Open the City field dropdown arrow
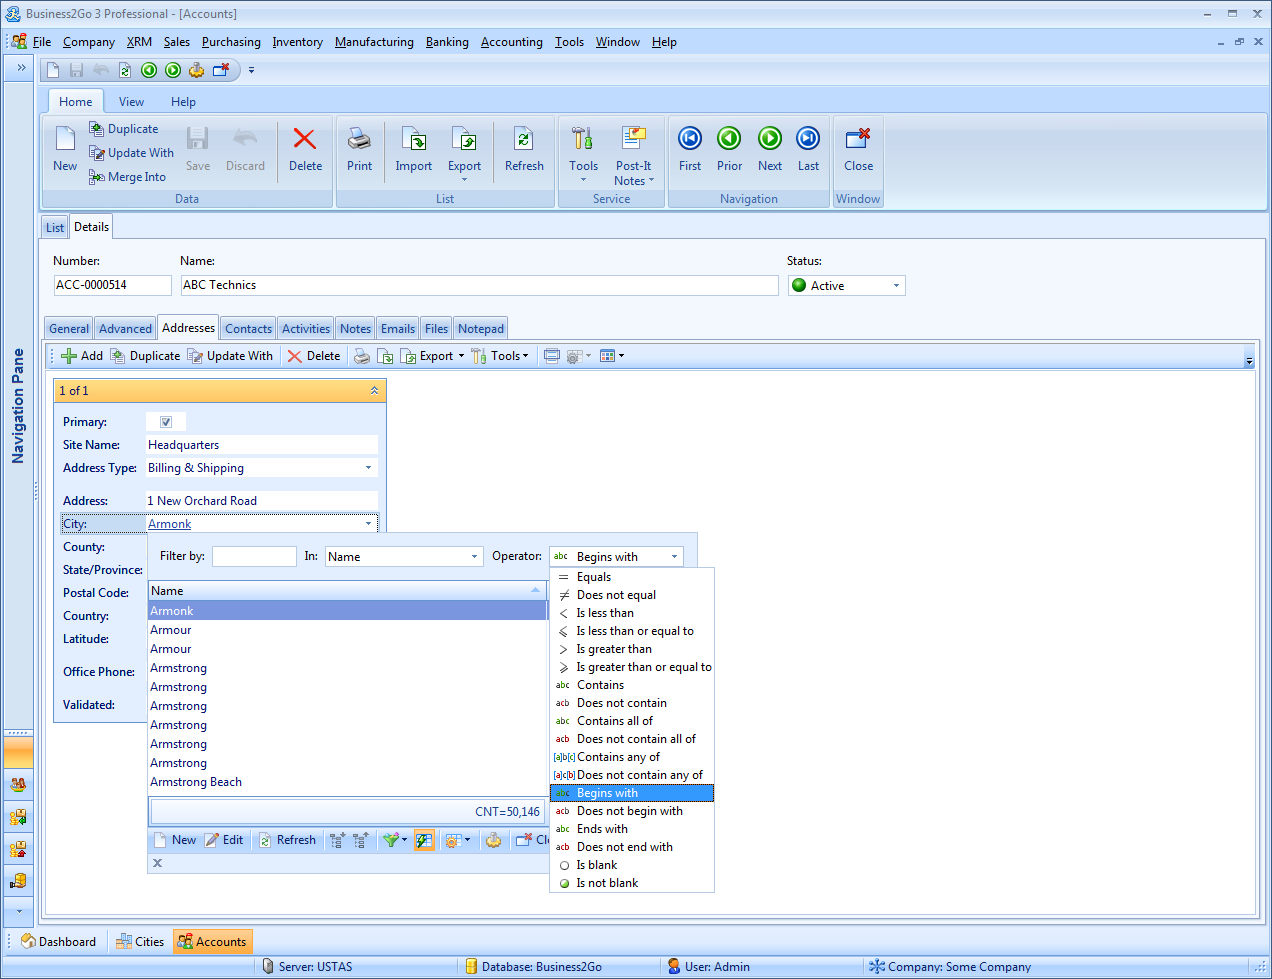The width and height of the screenshot is (1272, 979). tap(368, 524)
